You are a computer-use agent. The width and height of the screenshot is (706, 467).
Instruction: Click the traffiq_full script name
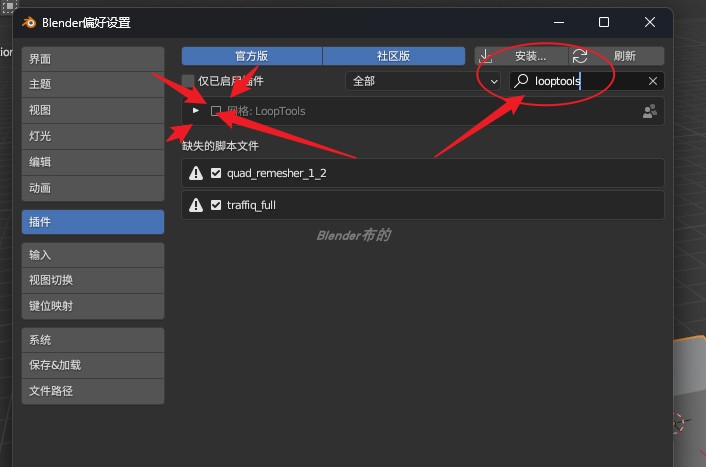coord(251,205)
